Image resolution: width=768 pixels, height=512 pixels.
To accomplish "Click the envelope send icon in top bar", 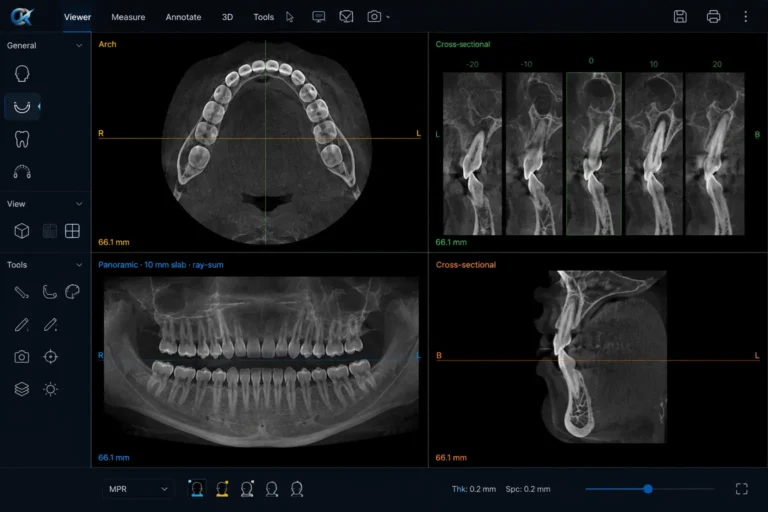I will pos(346,17).
